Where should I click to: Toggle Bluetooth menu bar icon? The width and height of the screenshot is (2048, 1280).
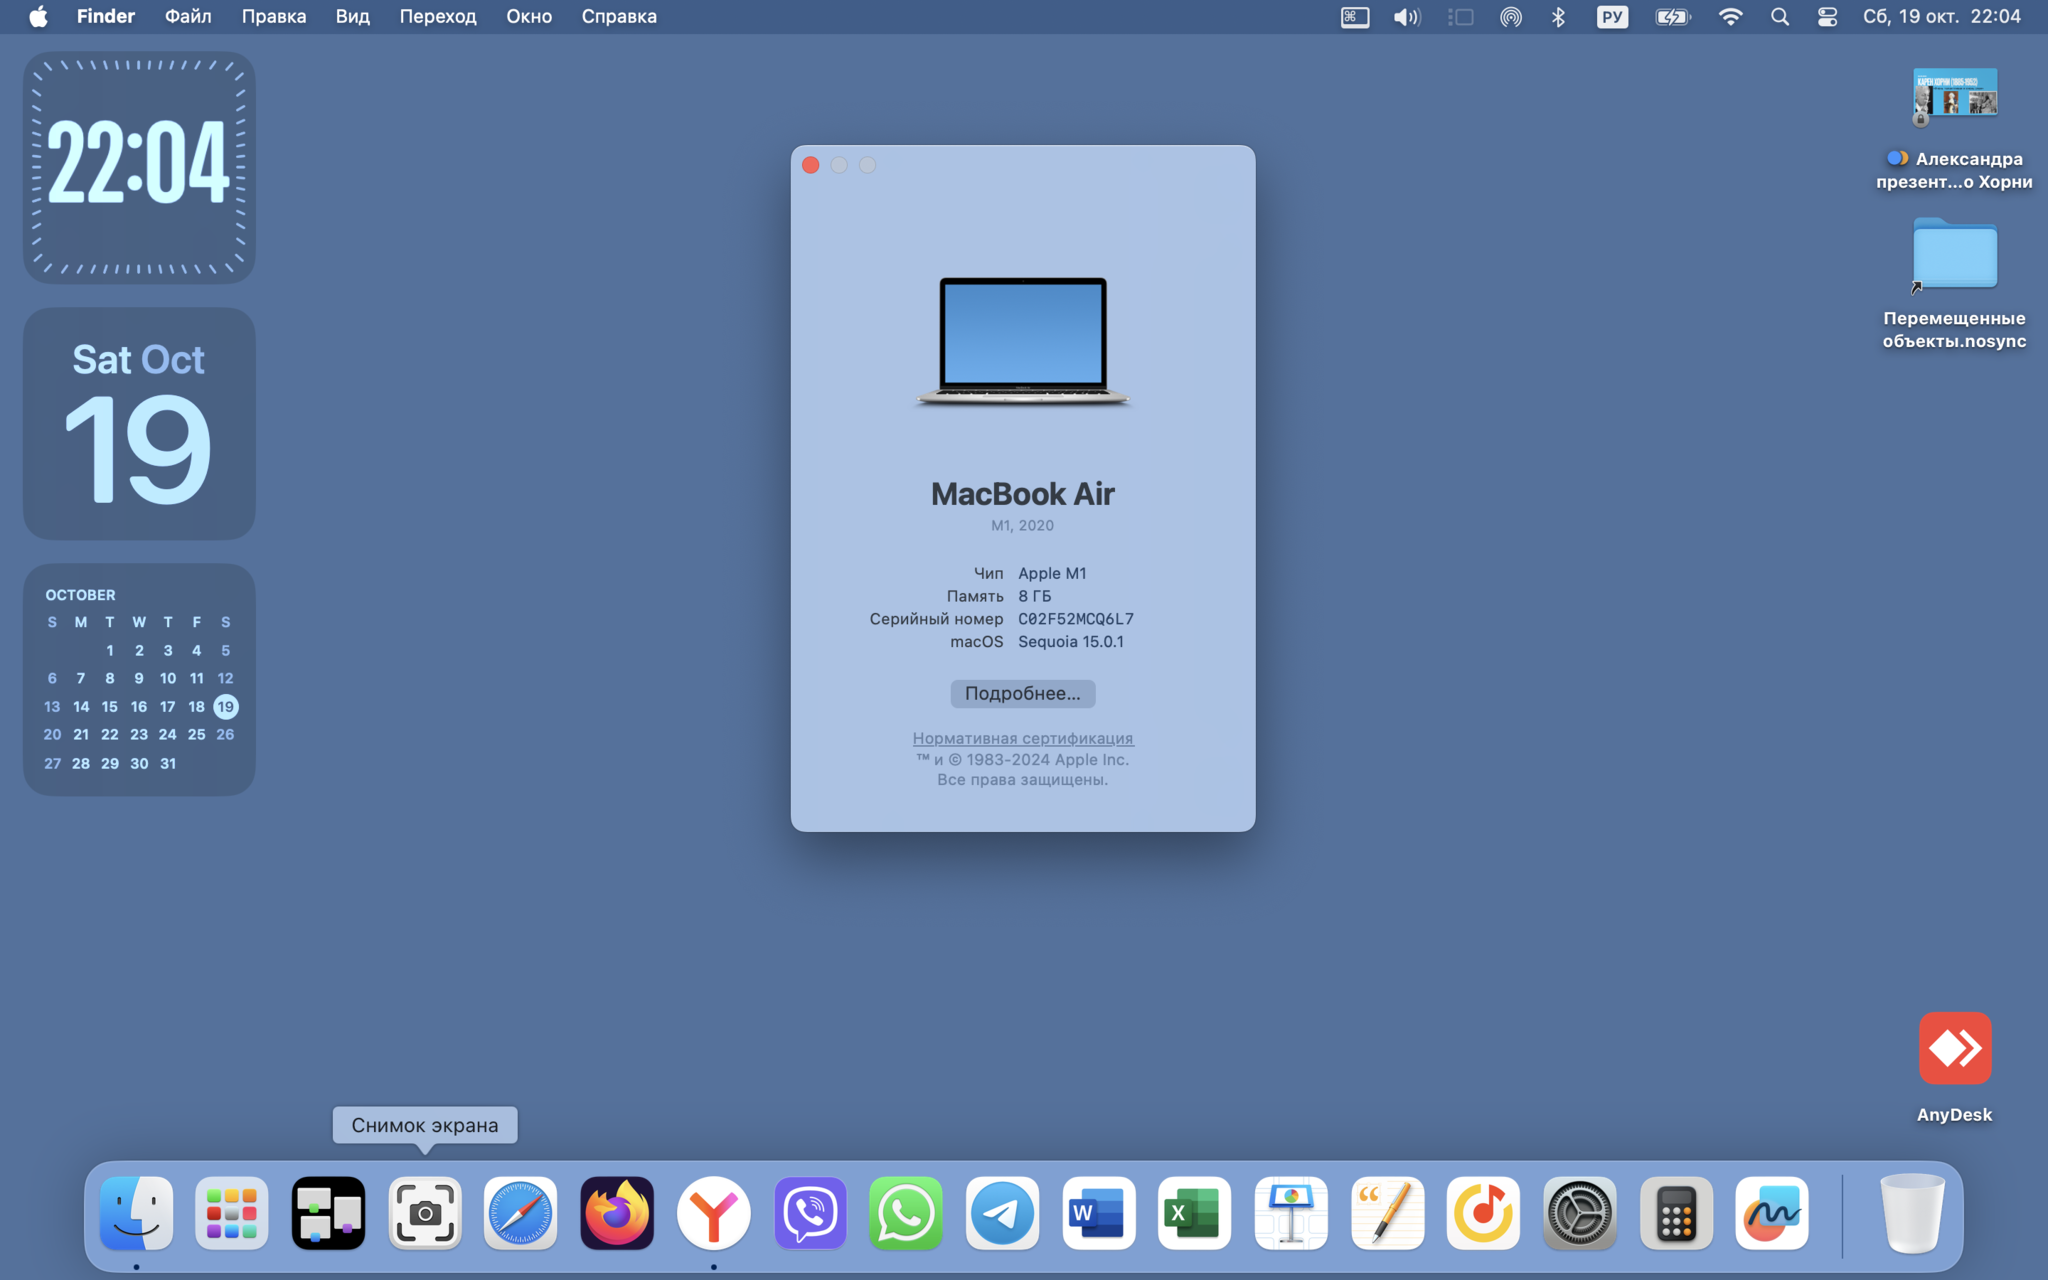pyautogui.click(x=1558, y=17)
